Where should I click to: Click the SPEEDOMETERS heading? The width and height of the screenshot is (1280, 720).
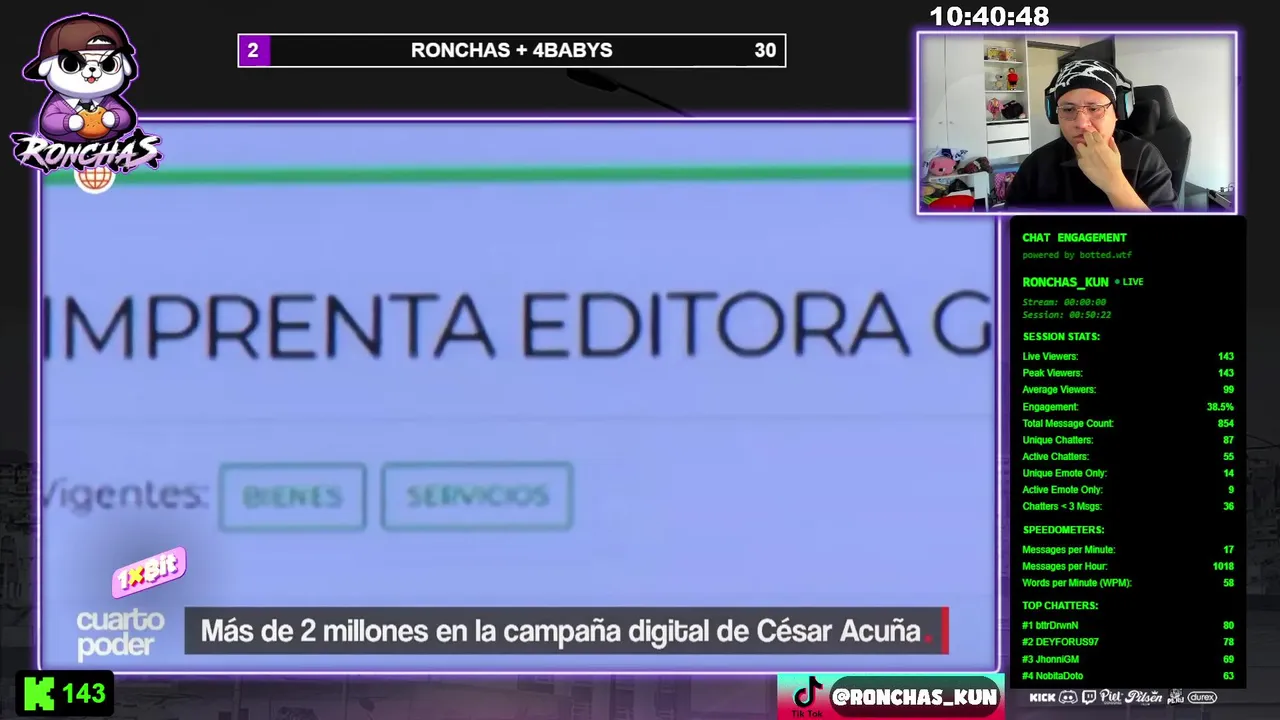(1063, 530)
